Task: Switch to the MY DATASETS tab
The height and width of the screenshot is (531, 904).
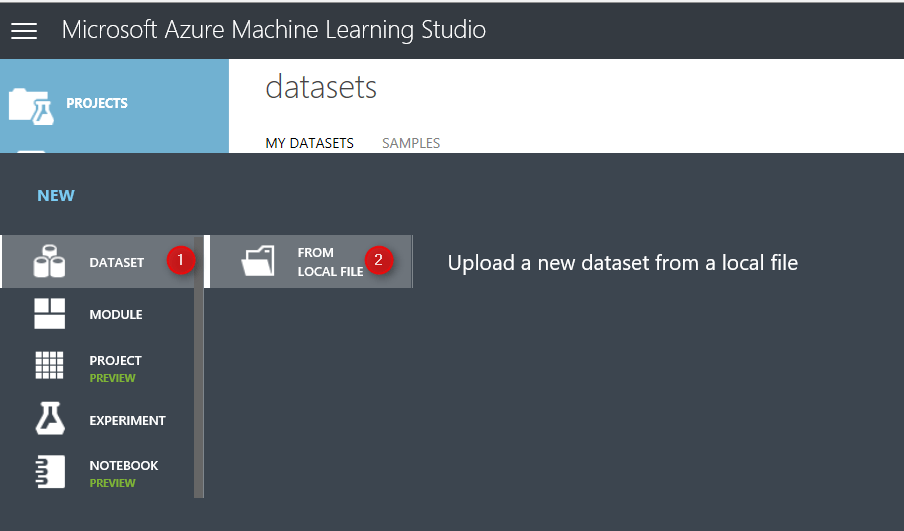Action: click(x=309, y=143)
